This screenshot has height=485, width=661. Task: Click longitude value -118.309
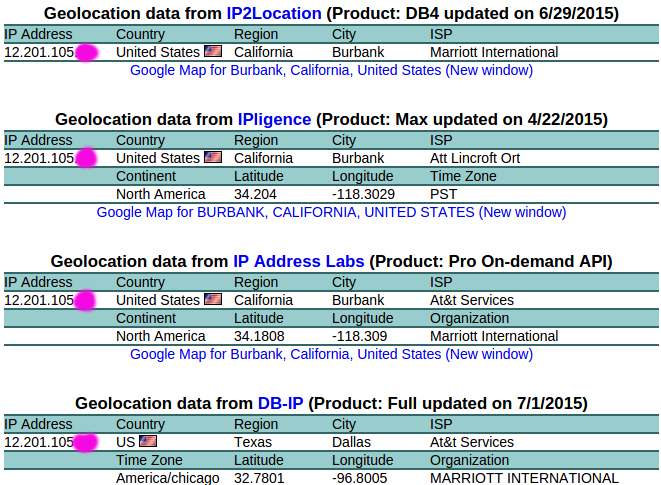(360, 337)
